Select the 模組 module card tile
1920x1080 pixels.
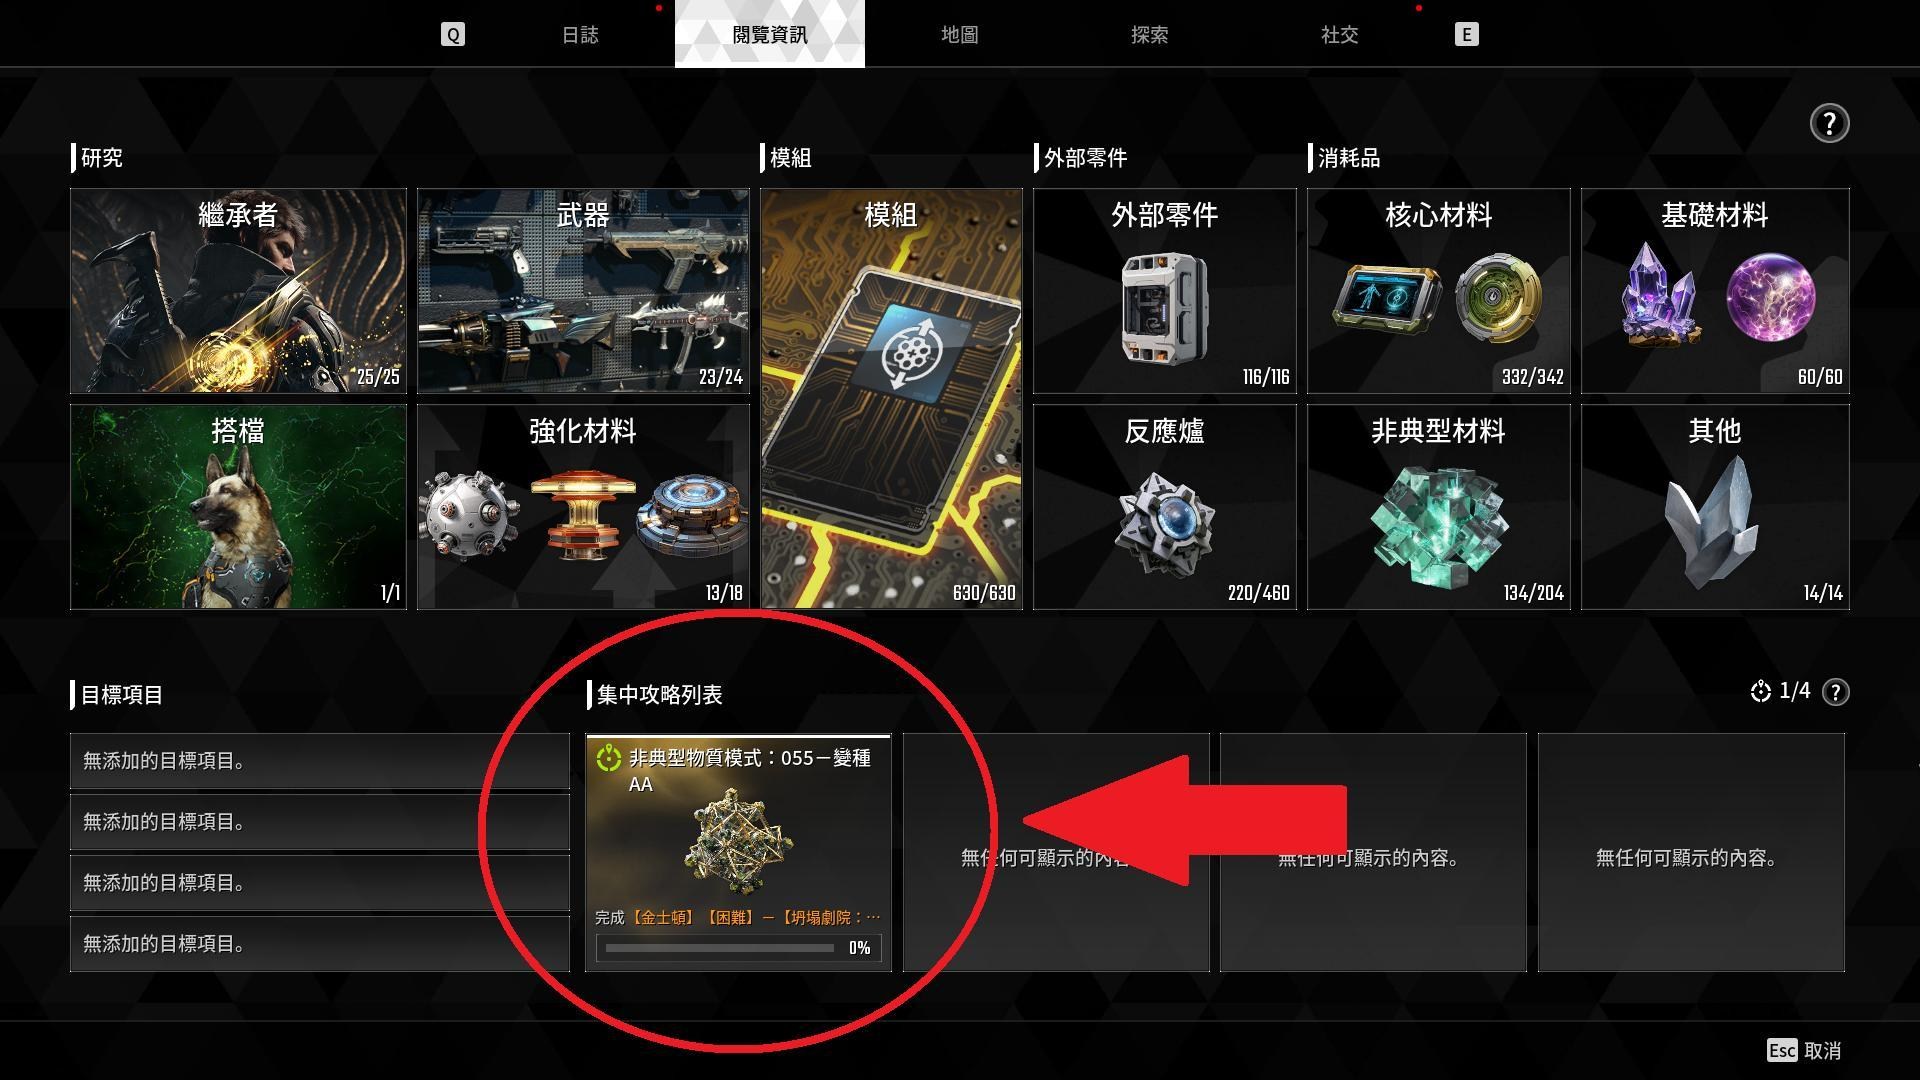coord(891,399)
